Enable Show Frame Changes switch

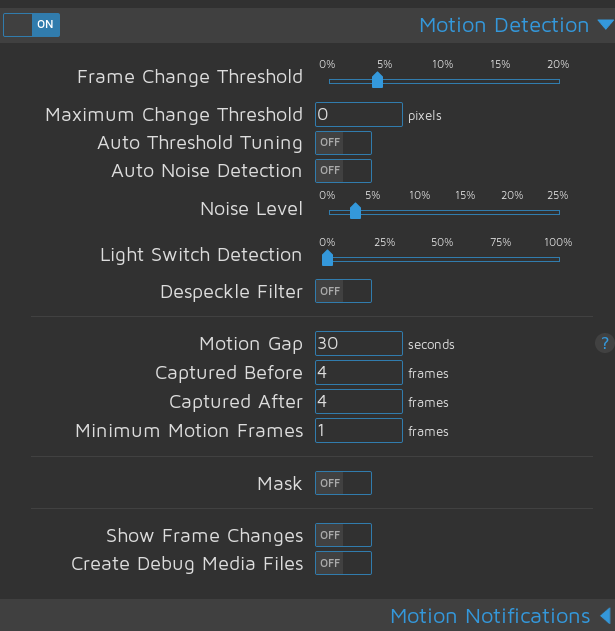(x=343, y=535)
